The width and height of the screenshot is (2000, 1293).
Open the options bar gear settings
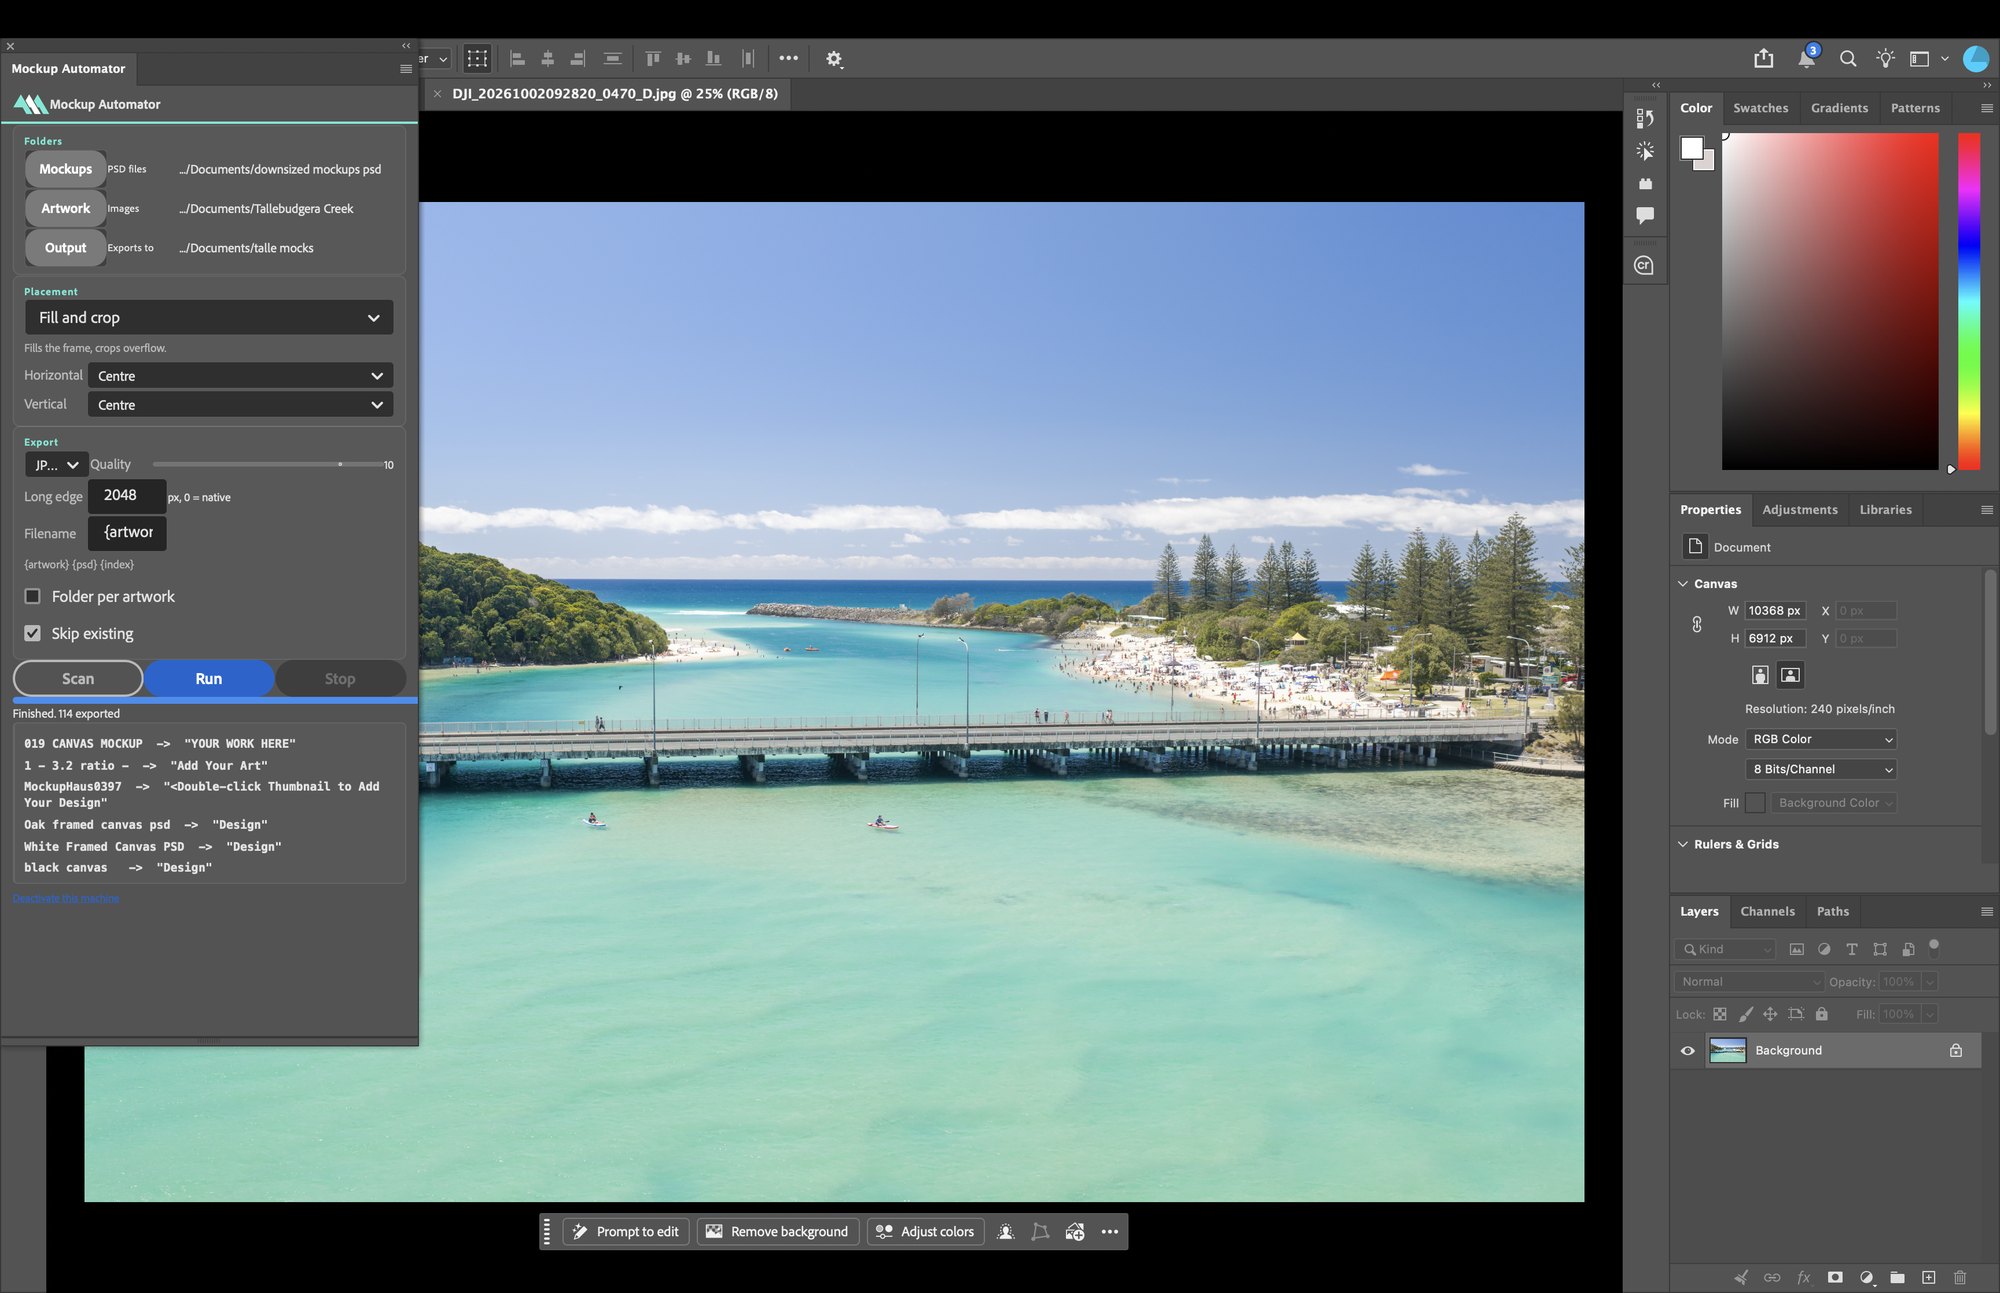pyautogui.click(x=833, y=59)
